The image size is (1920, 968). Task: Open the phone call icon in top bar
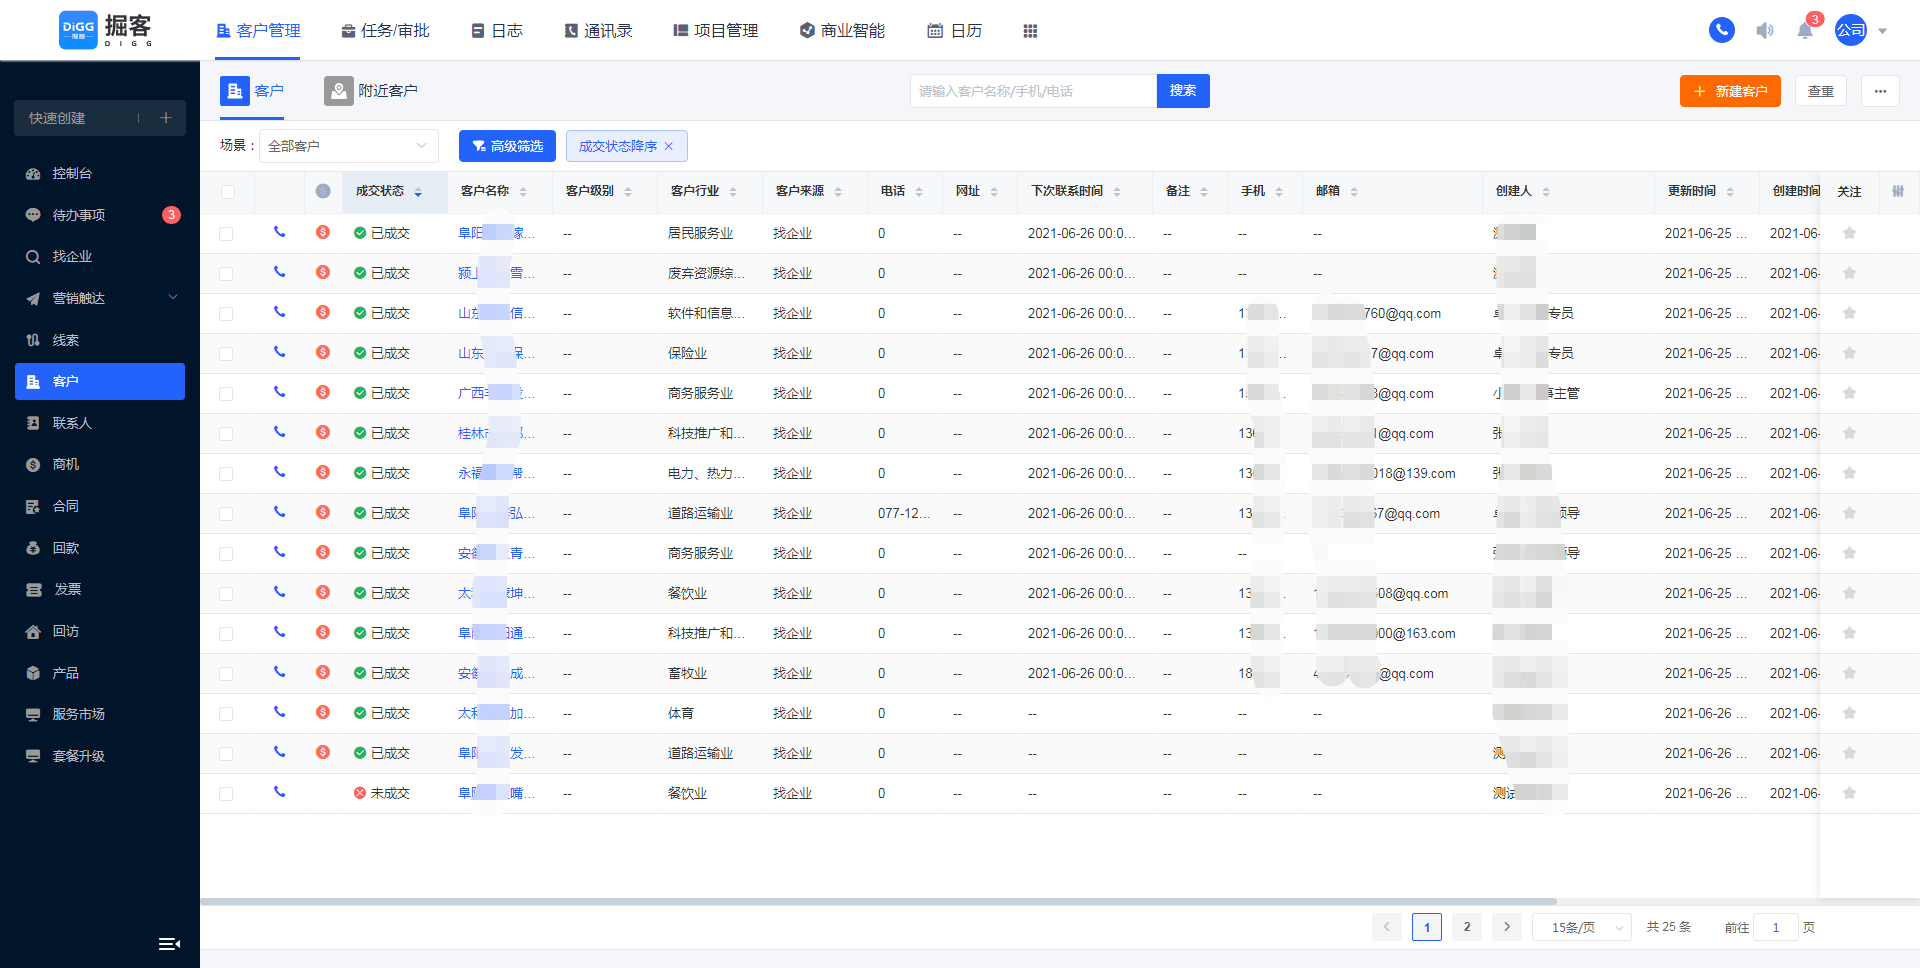point(1721,30)
